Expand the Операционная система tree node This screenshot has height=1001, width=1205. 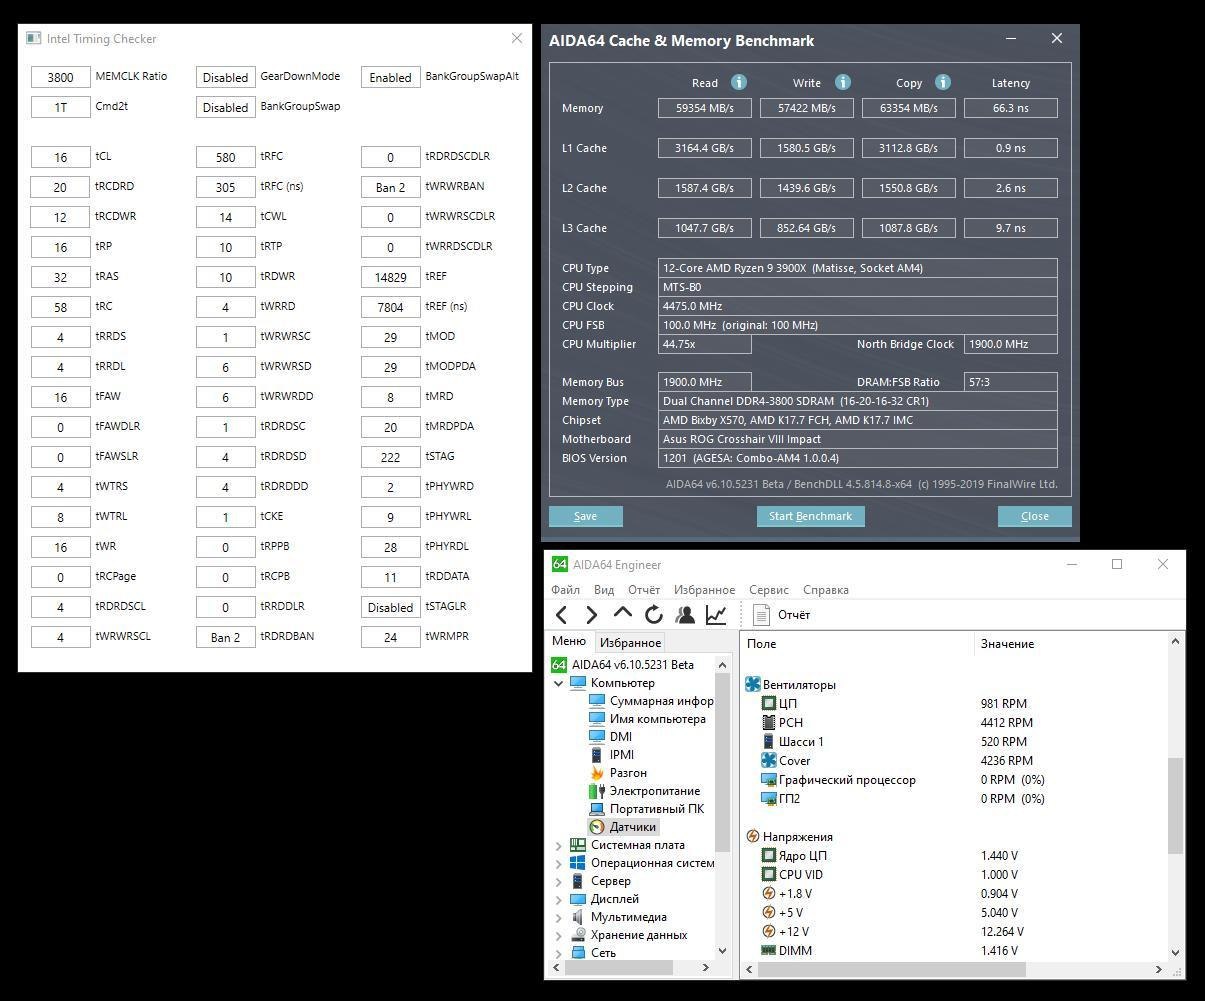(x=558, y=863)
